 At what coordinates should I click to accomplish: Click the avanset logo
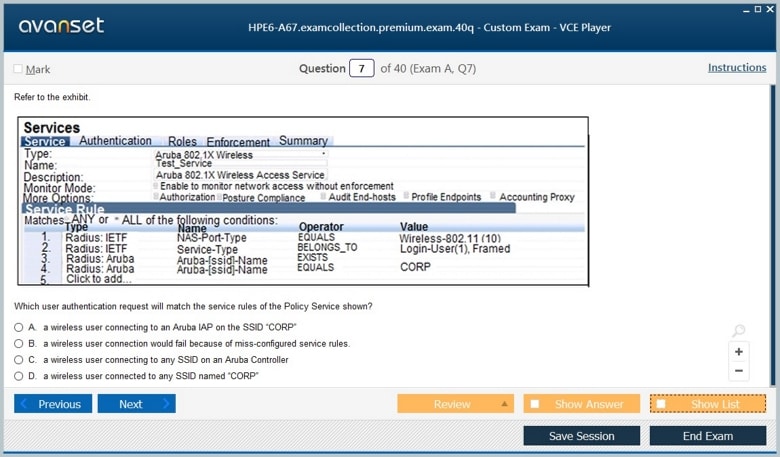(x=61, y=25)
